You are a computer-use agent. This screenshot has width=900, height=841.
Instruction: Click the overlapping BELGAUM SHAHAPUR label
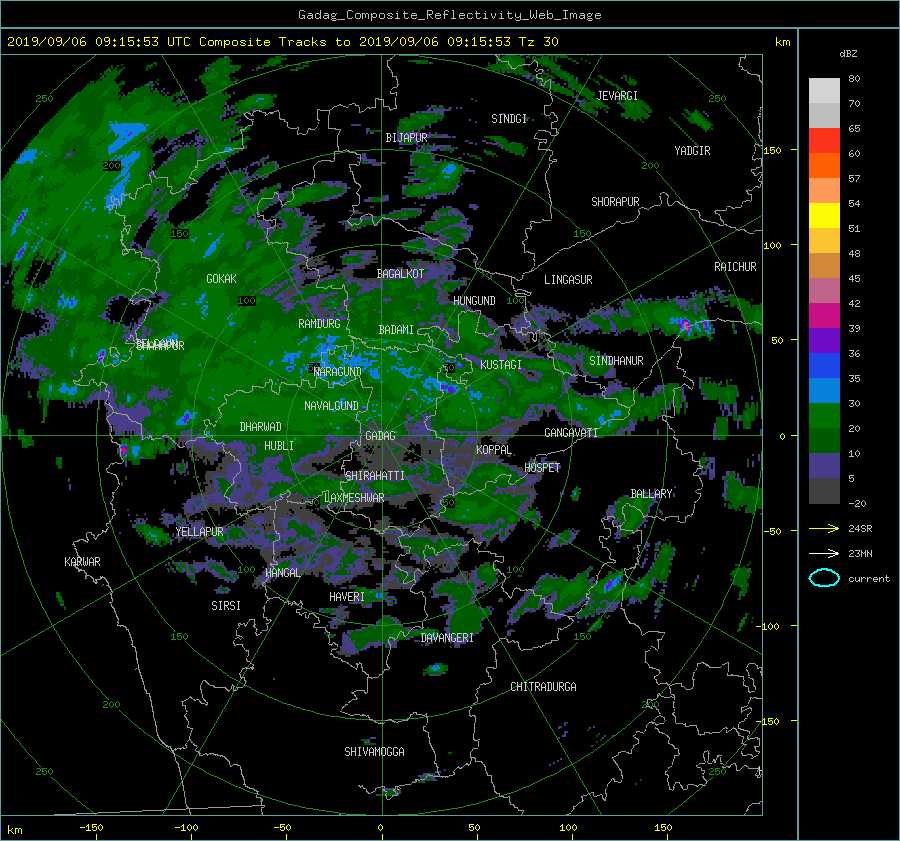160,345
